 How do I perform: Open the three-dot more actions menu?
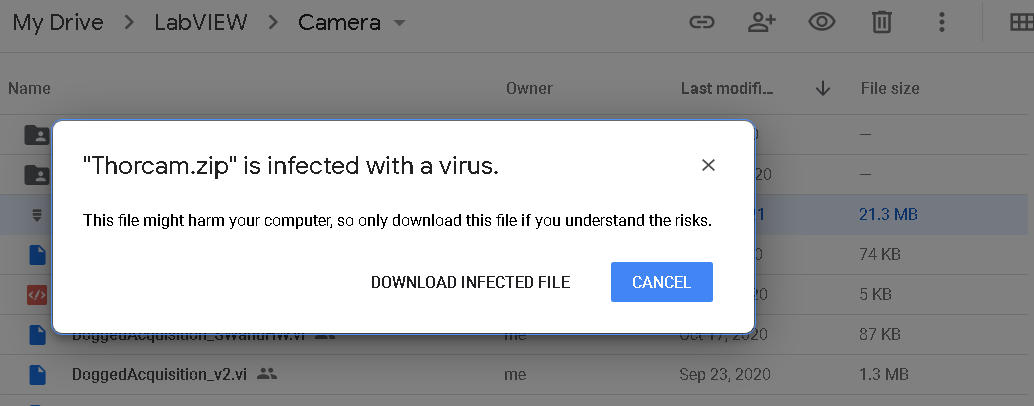click(941, 22)
